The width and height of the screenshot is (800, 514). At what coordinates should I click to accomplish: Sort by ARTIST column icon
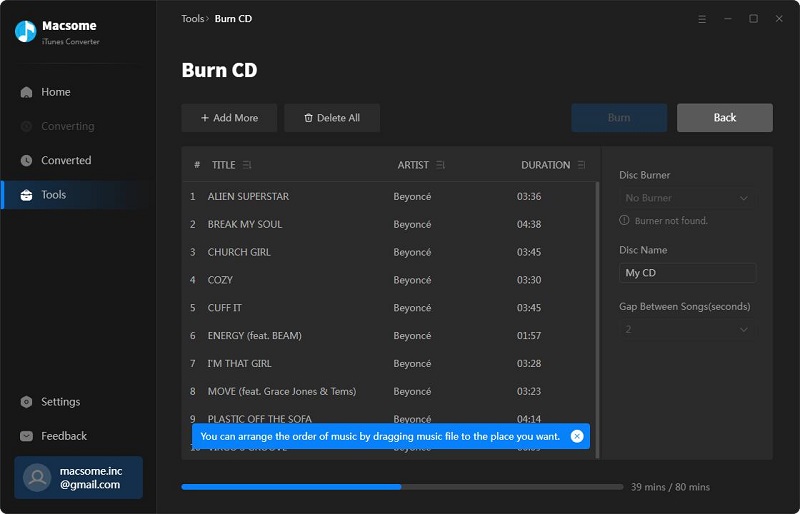(440, 165)
